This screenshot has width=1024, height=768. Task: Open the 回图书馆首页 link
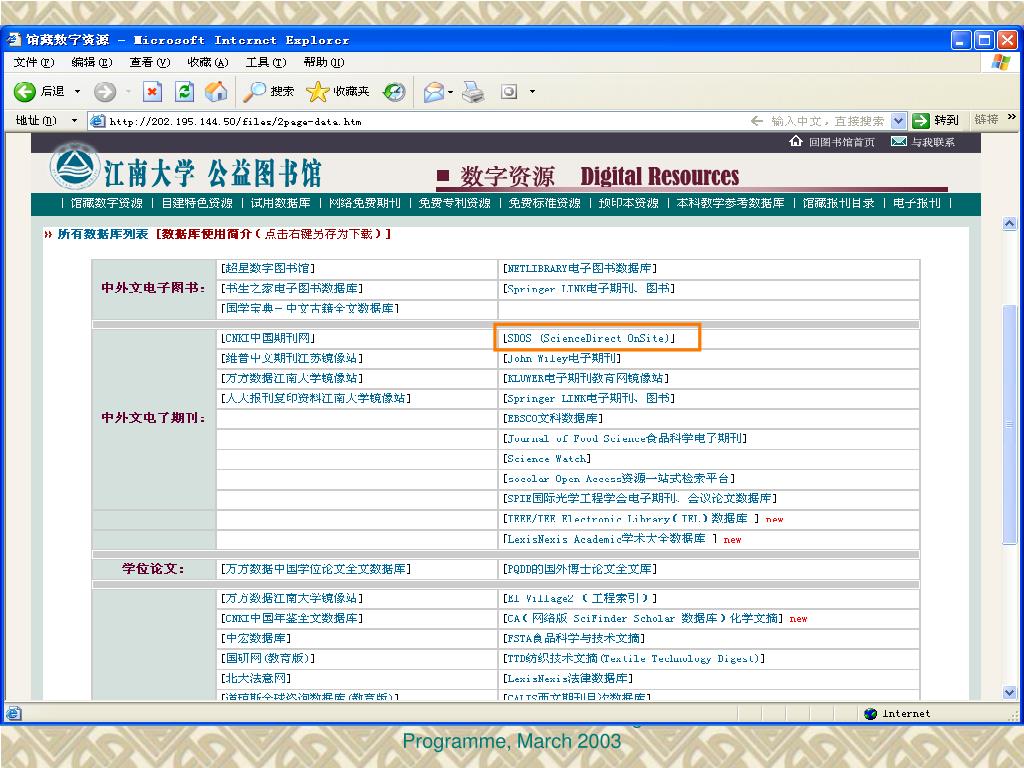(x=841, y=142)
